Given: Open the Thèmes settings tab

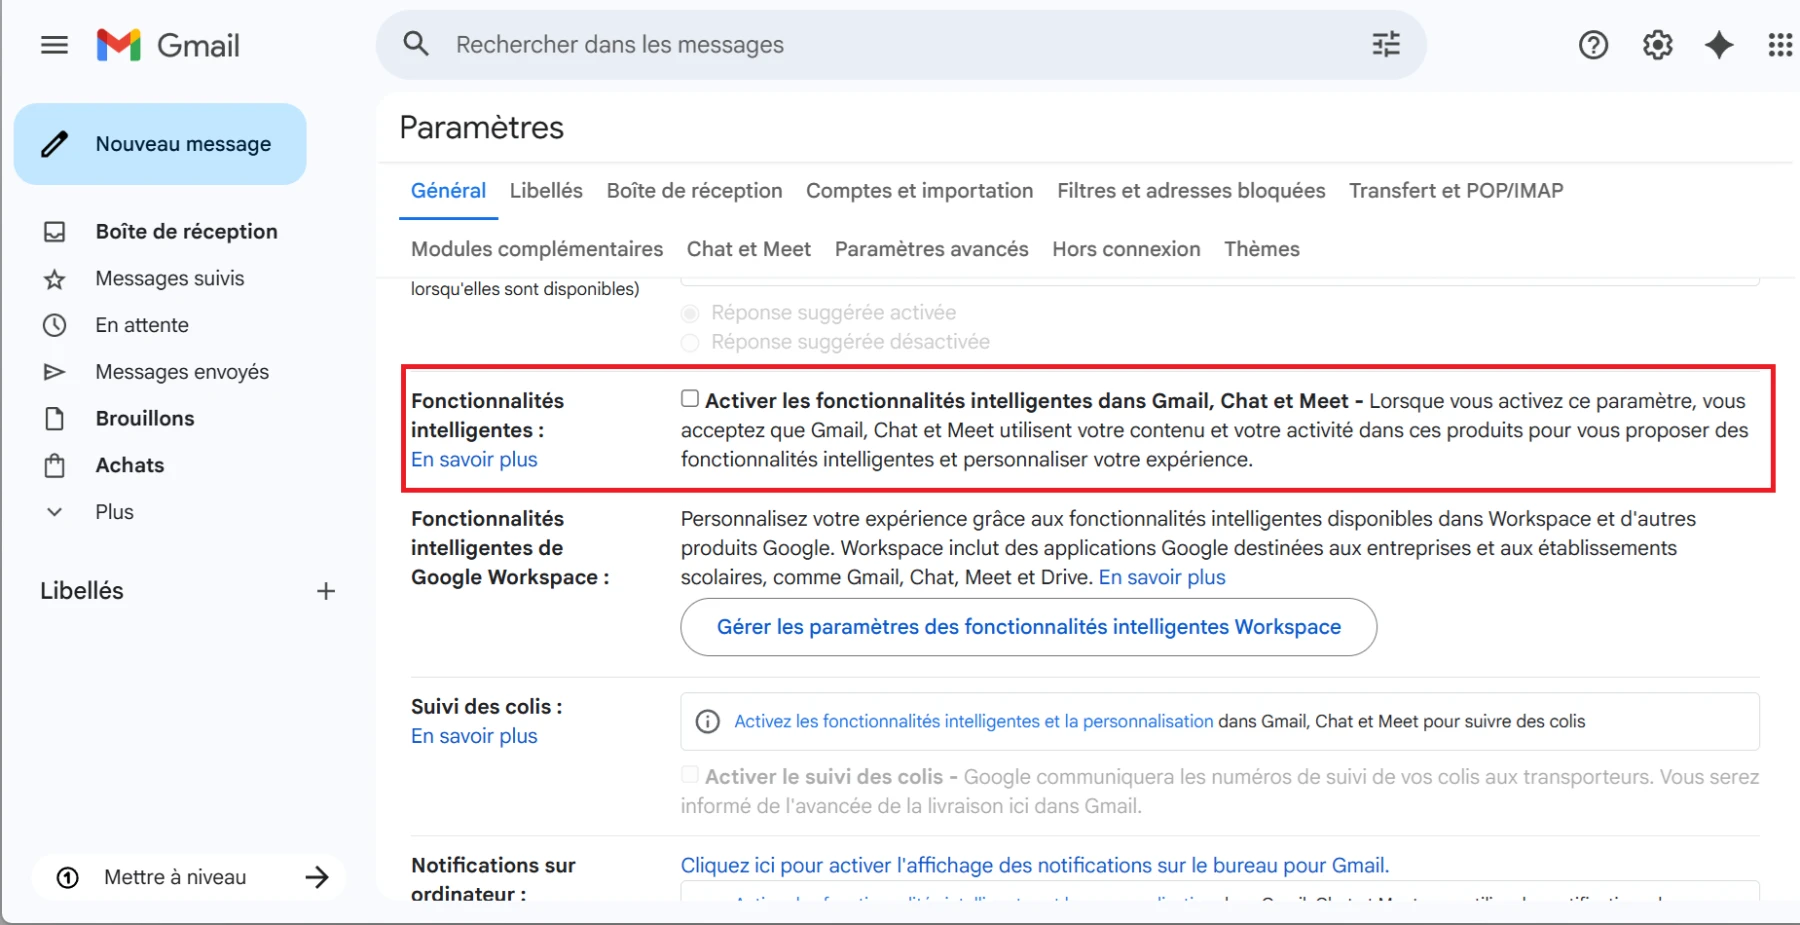Looking at the screenshot, I should (1262, 248).
